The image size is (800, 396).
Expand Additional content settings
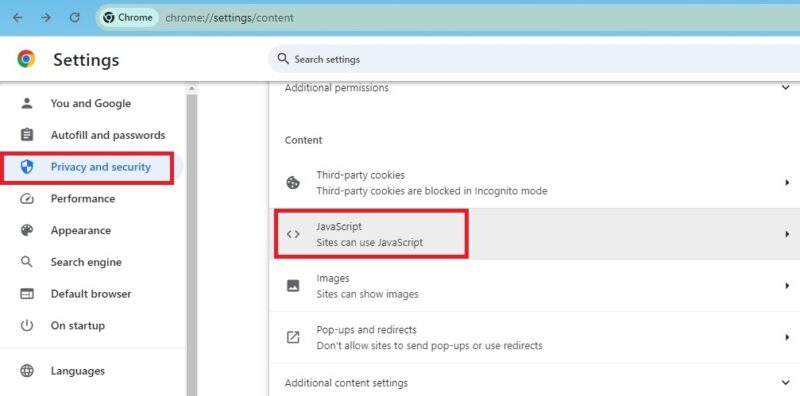click(x=785, y=382)
